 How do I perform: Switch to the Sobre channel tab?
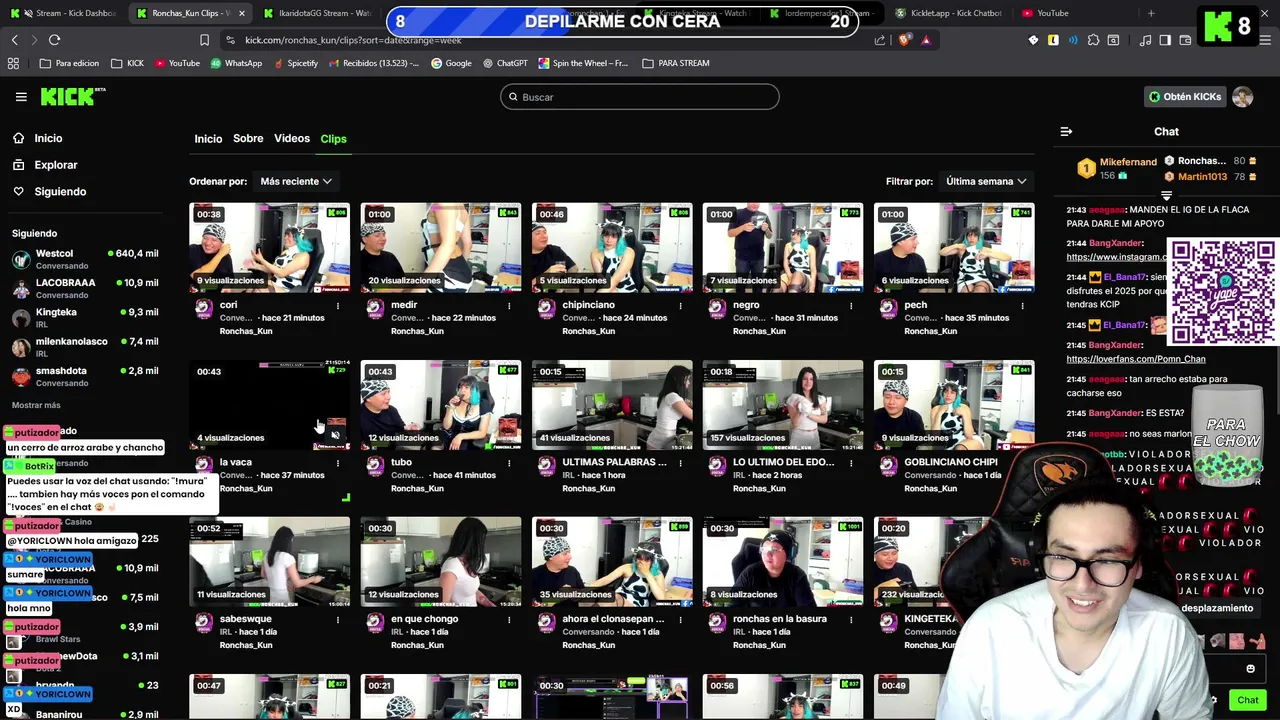coord(248,139)
